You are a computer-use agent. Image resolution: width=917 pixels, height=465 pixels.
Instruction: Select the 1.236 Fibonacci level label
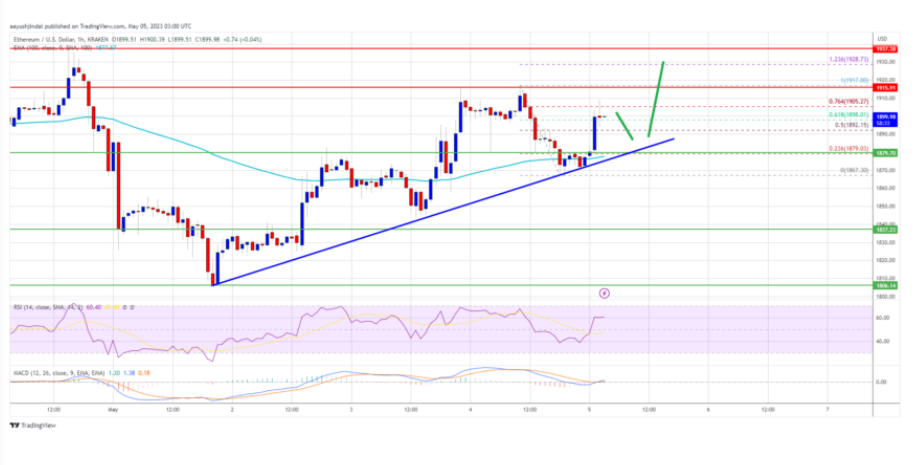(843, 62)
